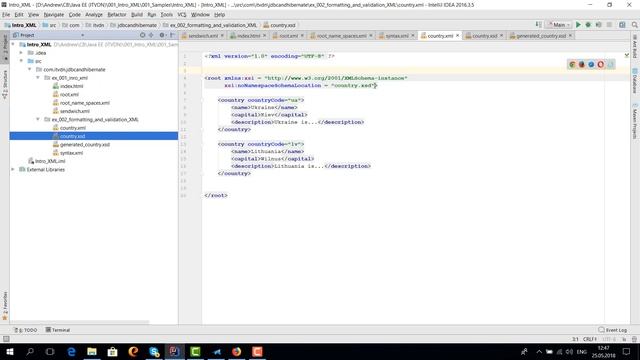Open Windows Start menu

coord(10,351)
